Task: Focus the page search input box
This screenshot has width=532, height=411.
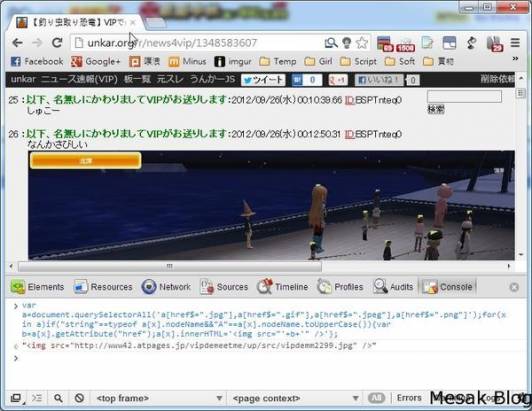Action: tap(464, 96)
